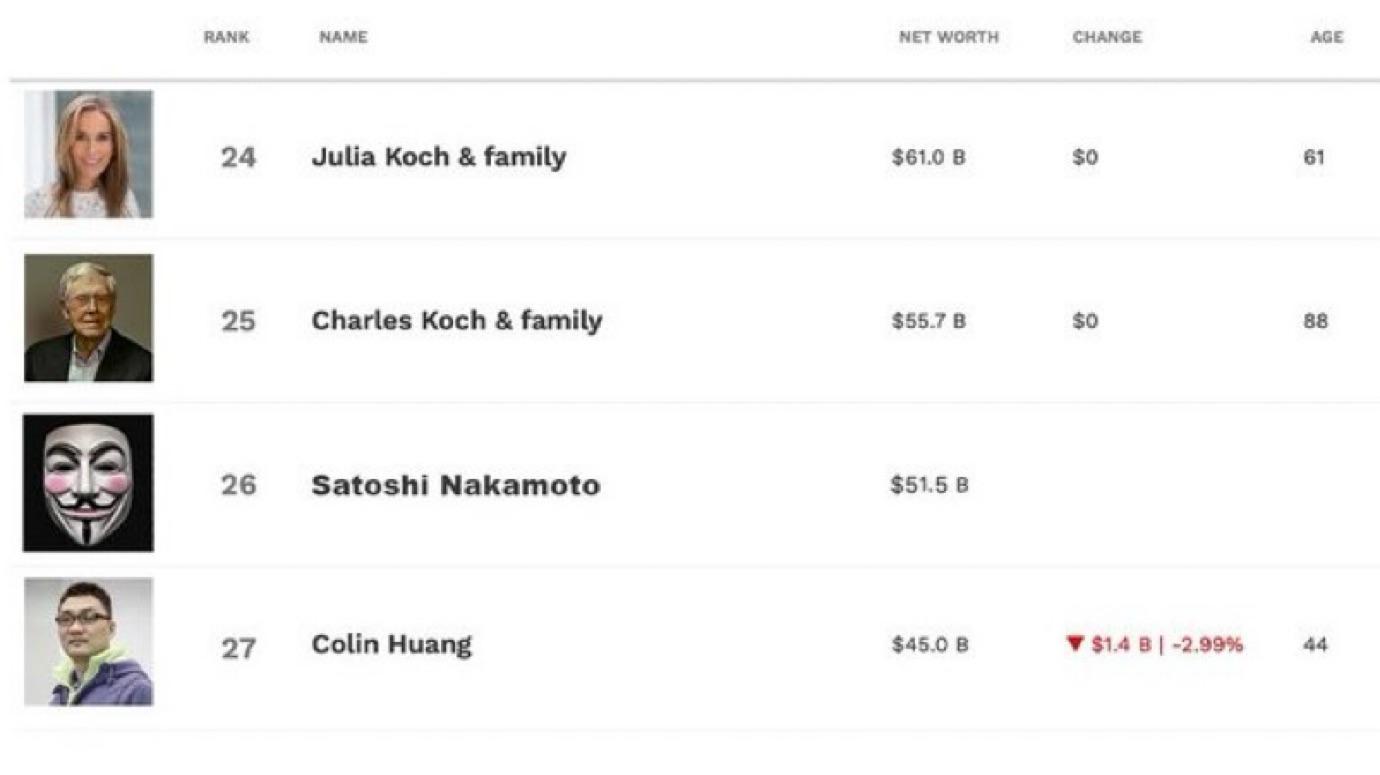This screenshot has height=775, width=1380.
Task: Open Julia Koch's profile photo
Action: tap(88, 154)
